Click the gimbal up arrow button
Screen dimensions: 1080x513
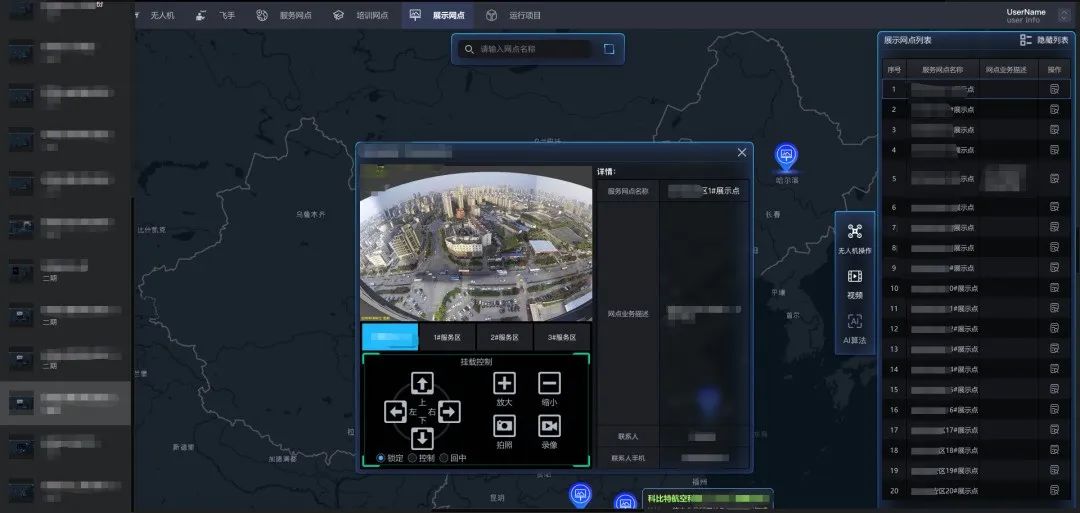422,383
